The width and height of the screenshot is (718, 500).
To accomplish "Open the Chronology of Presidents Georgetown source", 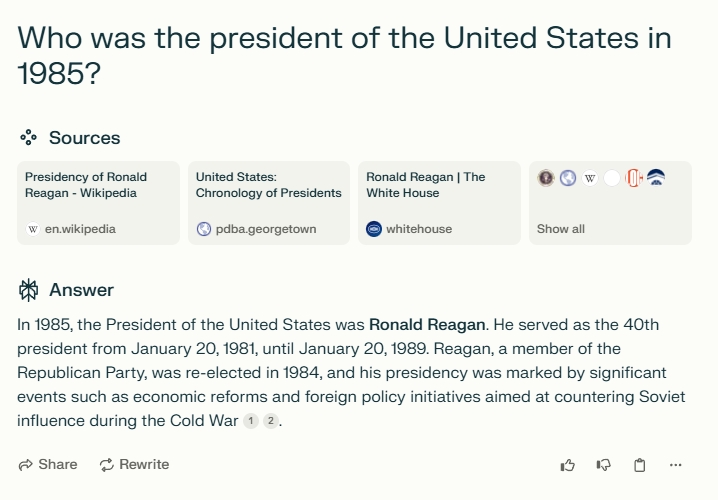I will point(269,203).
